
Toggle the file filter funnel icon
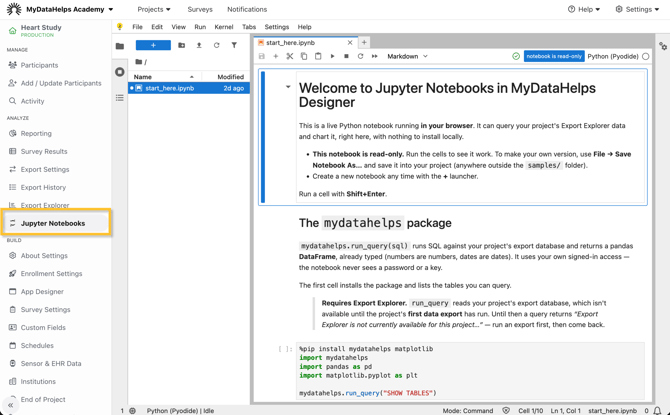coord(234,45)
